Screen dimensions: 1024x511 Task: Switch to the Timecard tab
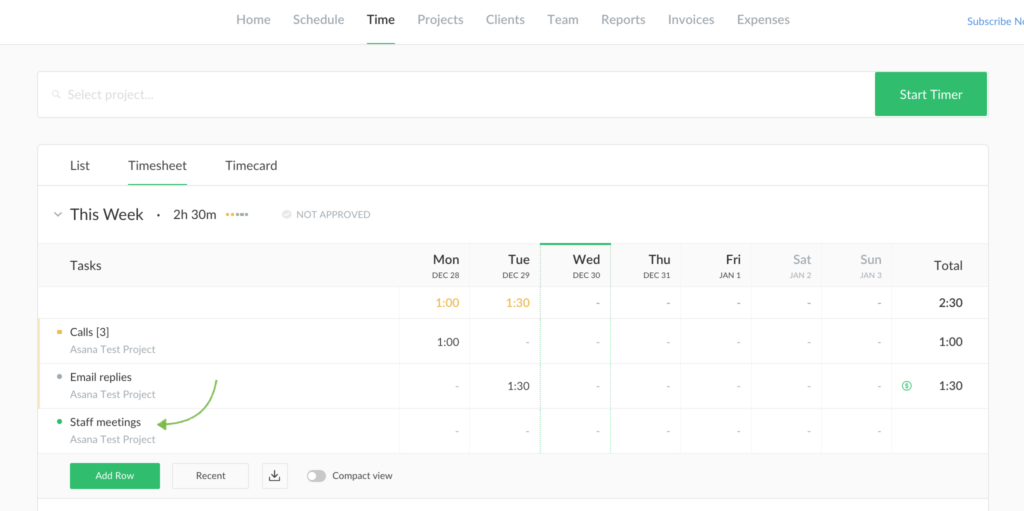251,166
